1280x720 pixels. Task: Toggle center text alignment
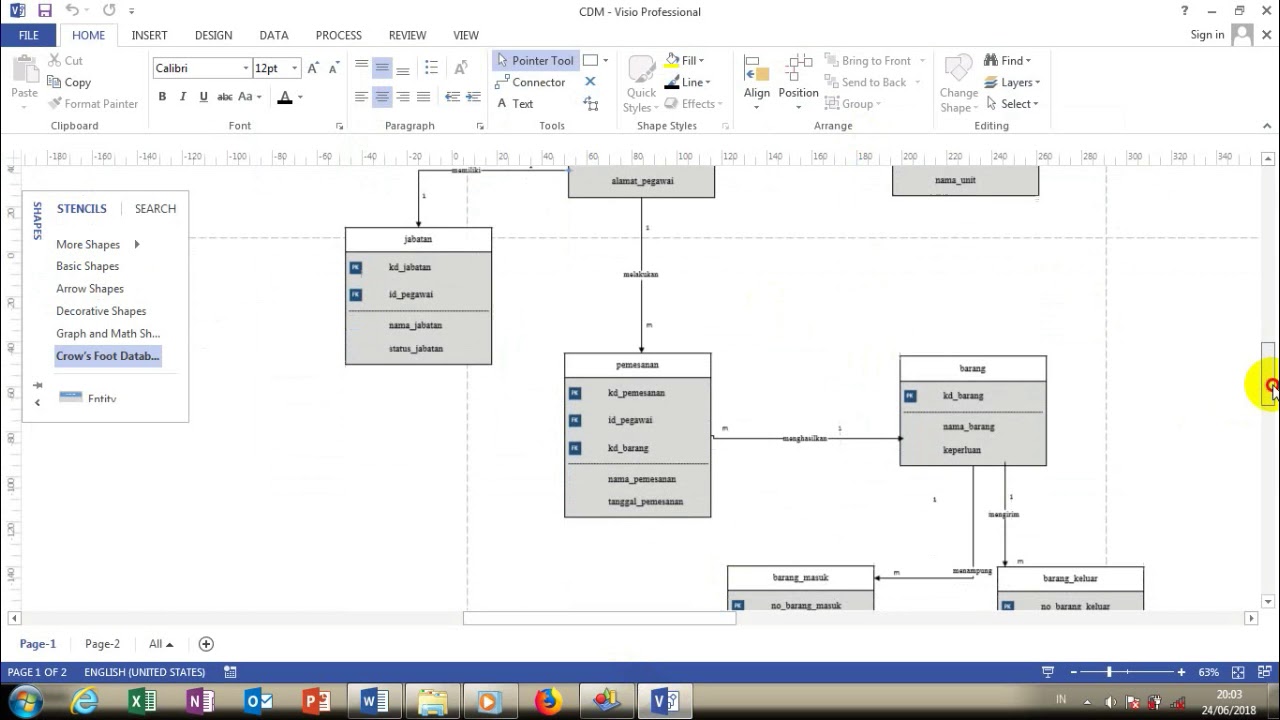(381, 97)
